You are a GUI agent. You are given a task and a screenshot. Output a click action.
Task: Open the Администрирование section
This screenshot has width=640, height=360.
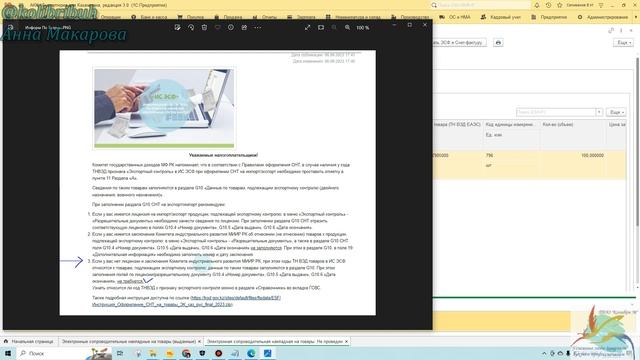tap(603, 17)
